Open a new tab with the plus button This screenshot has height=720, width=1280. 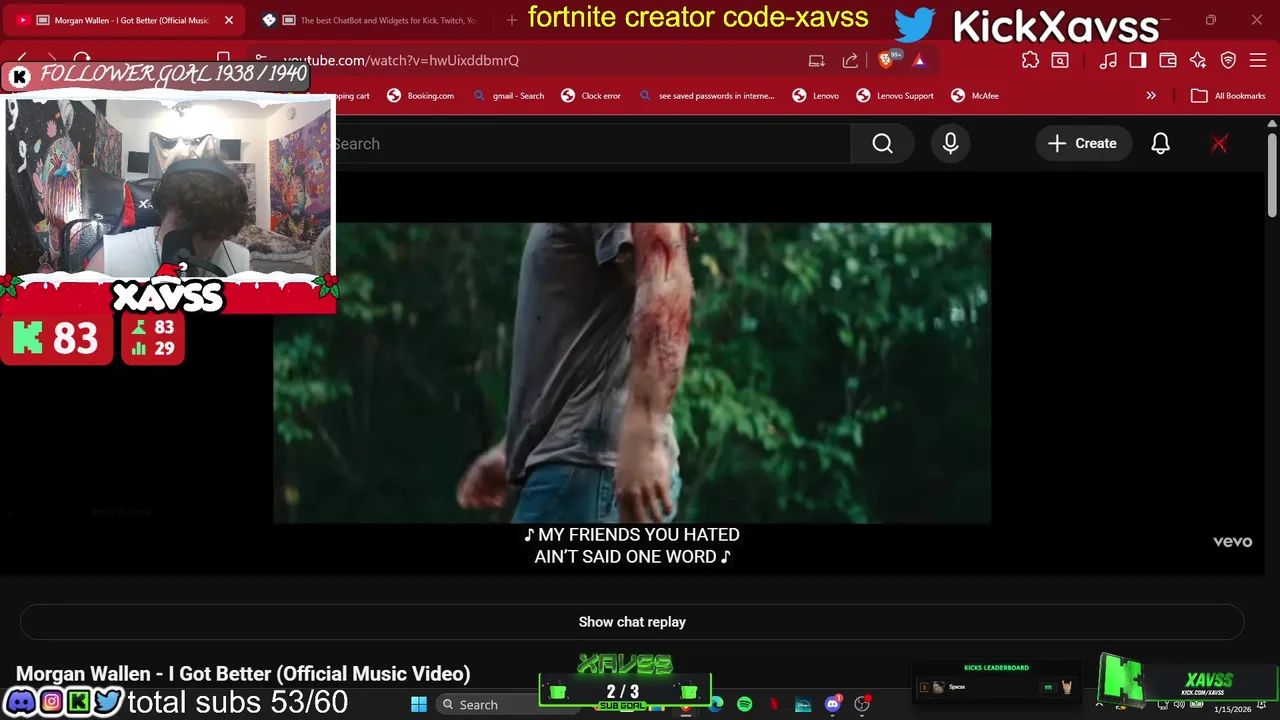tap(511, 20)
